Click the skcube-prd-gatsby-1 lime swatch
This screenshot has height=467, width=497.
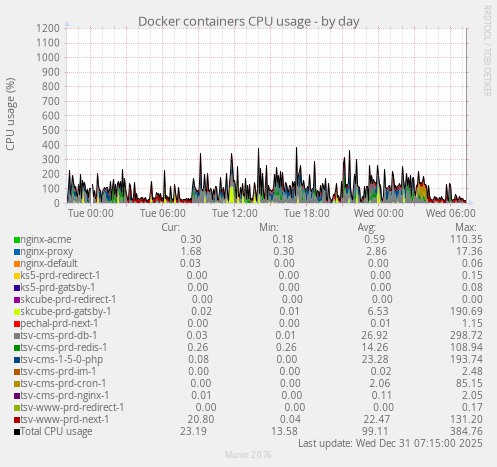click(x=17, y=312)
